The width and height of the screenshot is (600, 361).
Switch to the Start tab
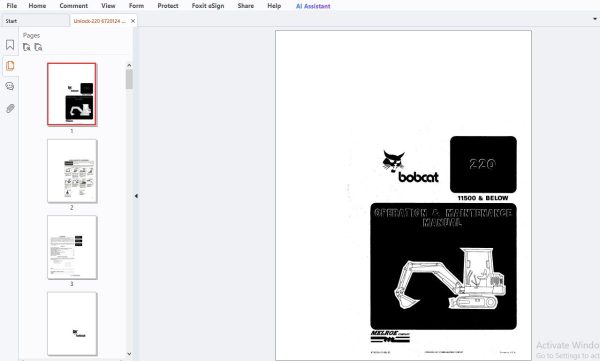(11, 21)
